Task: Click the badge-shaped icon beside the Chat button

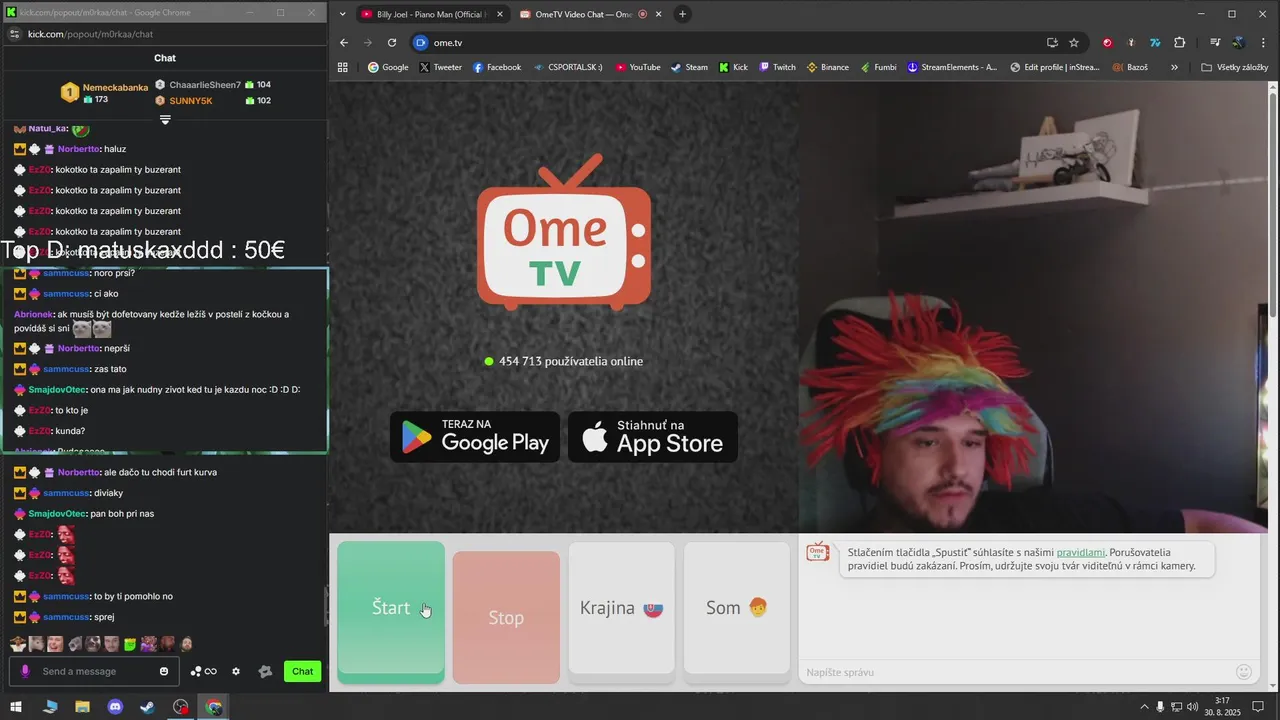Action: [x=265, y=671]
